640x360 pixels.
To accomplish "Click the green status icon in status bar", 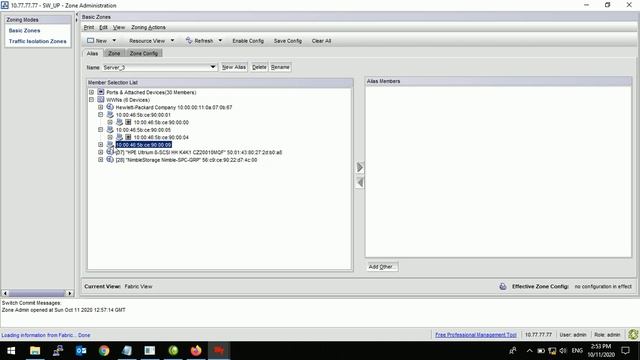I will click(x=633, y=334).
